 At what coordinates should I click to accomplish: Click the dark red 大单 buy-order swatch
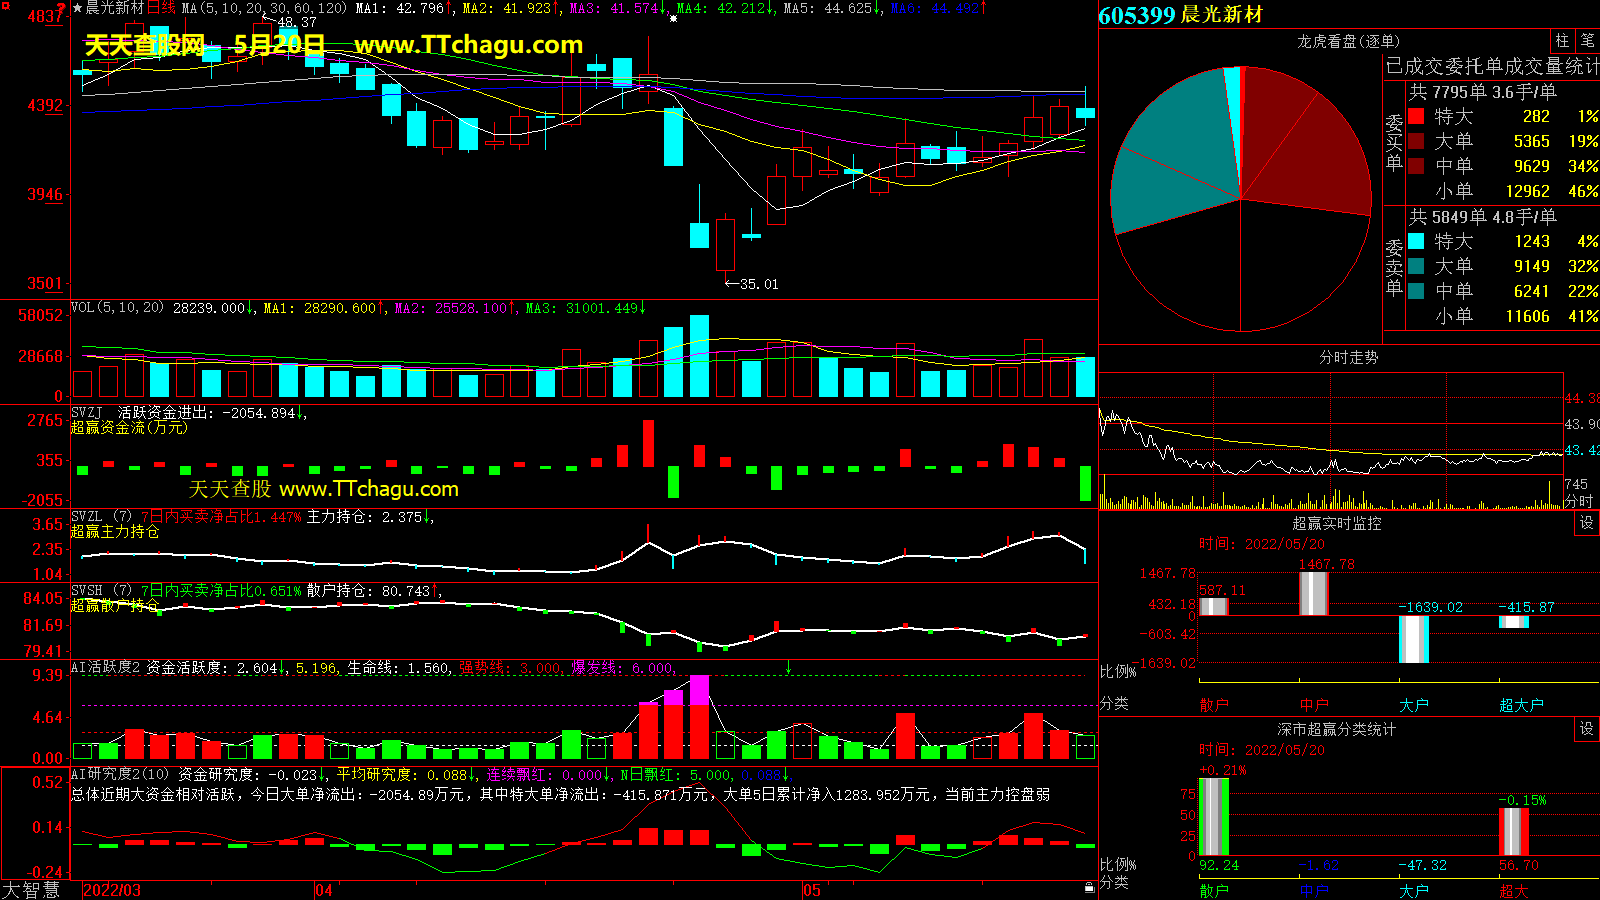tap(1416, 141)
